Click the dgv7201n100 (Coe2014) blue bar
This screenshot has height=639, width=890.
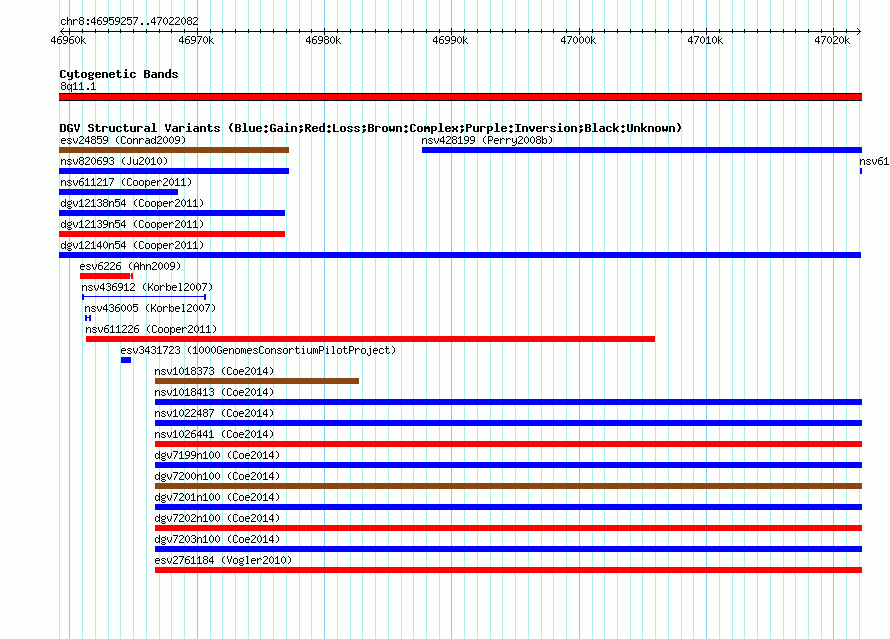tap(509, 507)
